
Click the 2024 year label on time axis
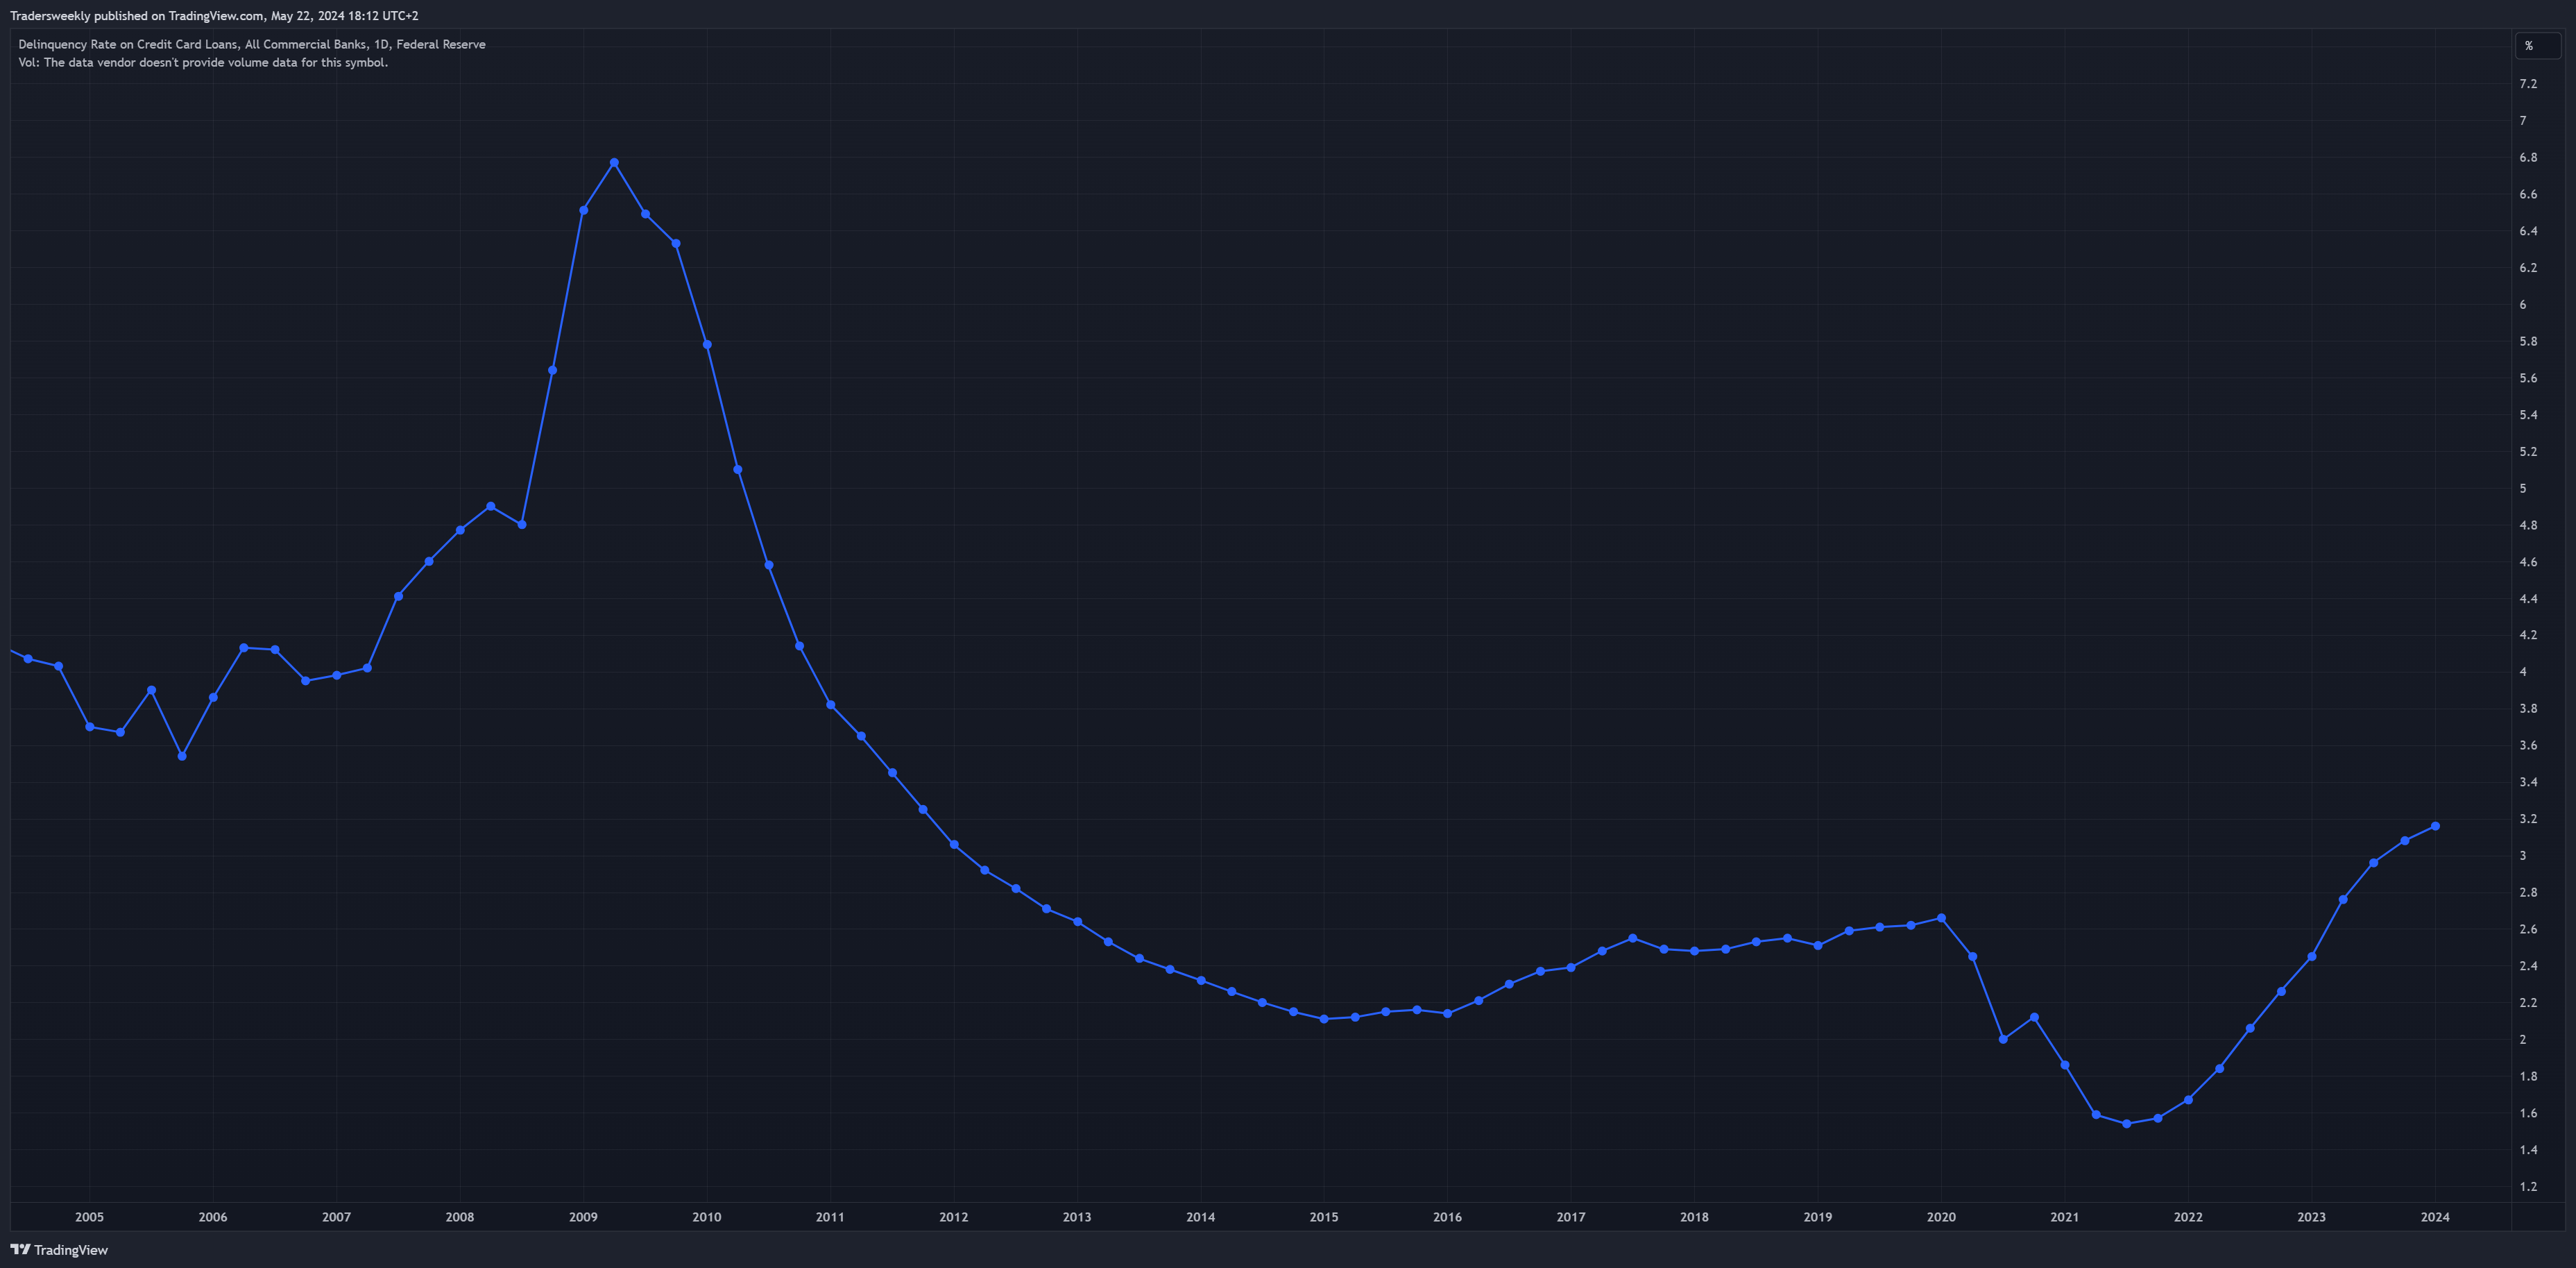click(2435, 1217)
